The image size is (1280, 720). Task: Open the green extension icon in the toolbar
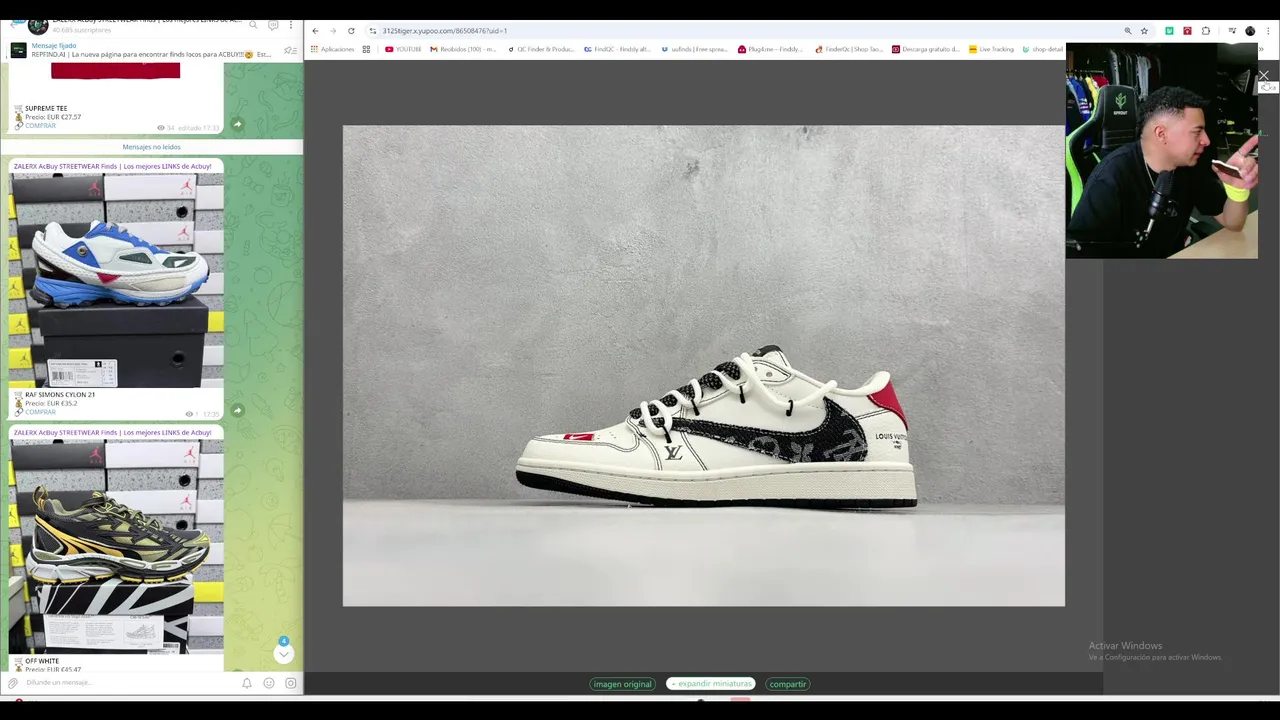tap(1169, 31)
